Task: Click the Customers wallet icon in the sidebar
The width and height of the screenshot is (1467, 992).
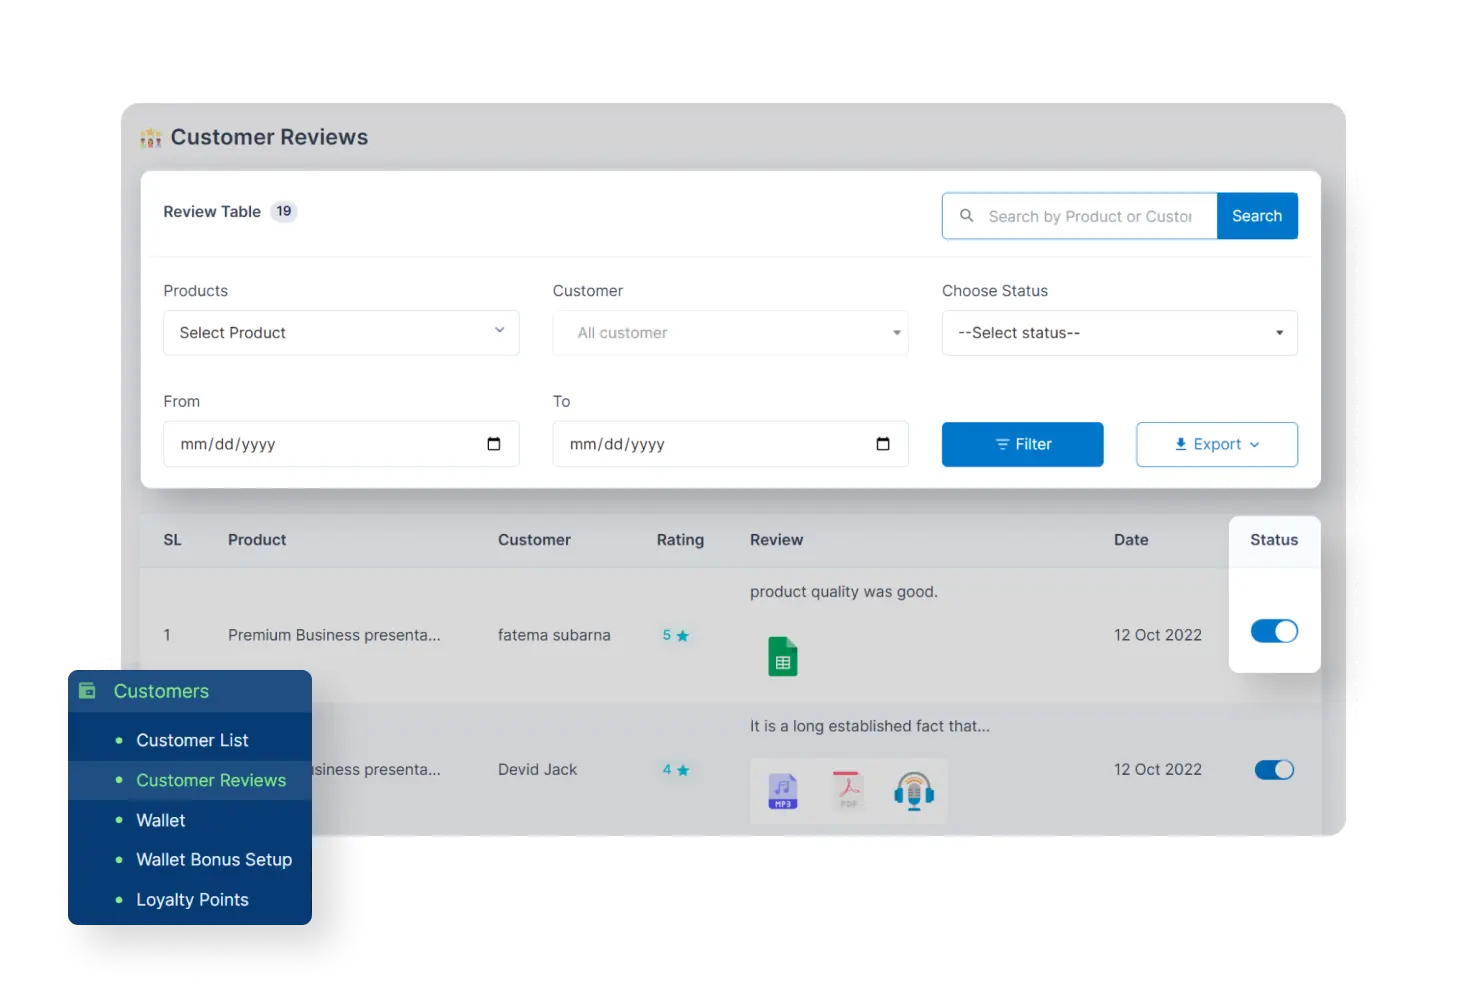Action: (x=88, y=690)
